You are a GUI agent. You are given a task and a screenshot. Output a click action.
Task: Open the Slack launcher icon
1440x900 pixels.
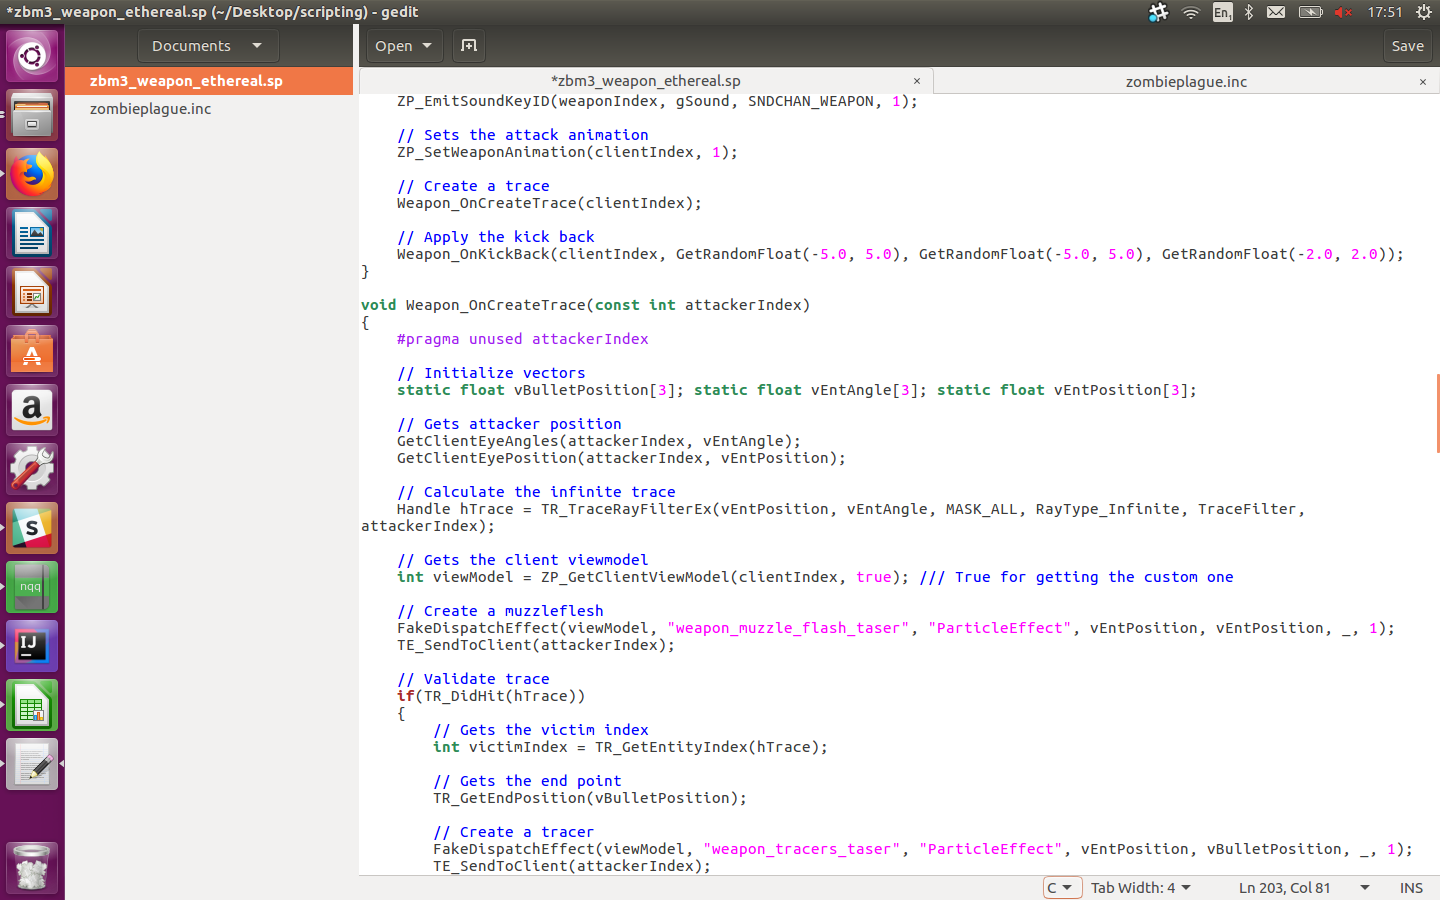pos(32,529)
